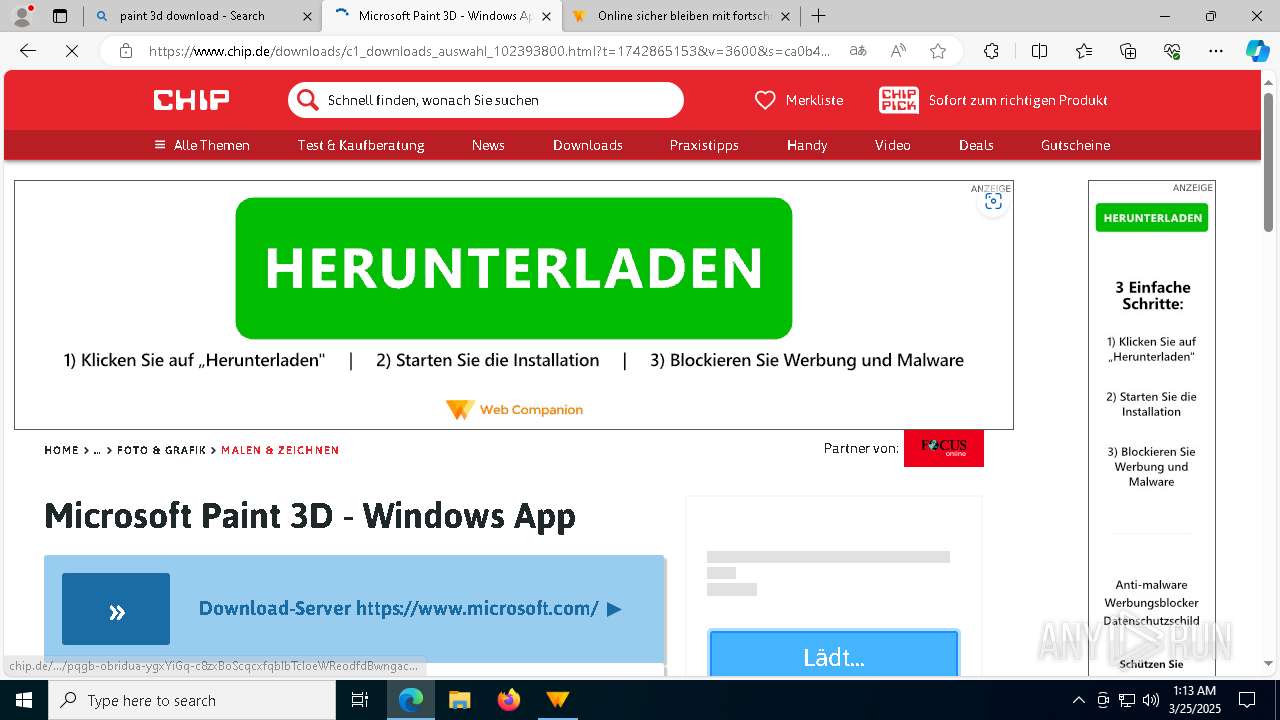This screenshot has width=1280, height=720.
Task: Open the taskbar clock and date
Action: (1192, 700)
